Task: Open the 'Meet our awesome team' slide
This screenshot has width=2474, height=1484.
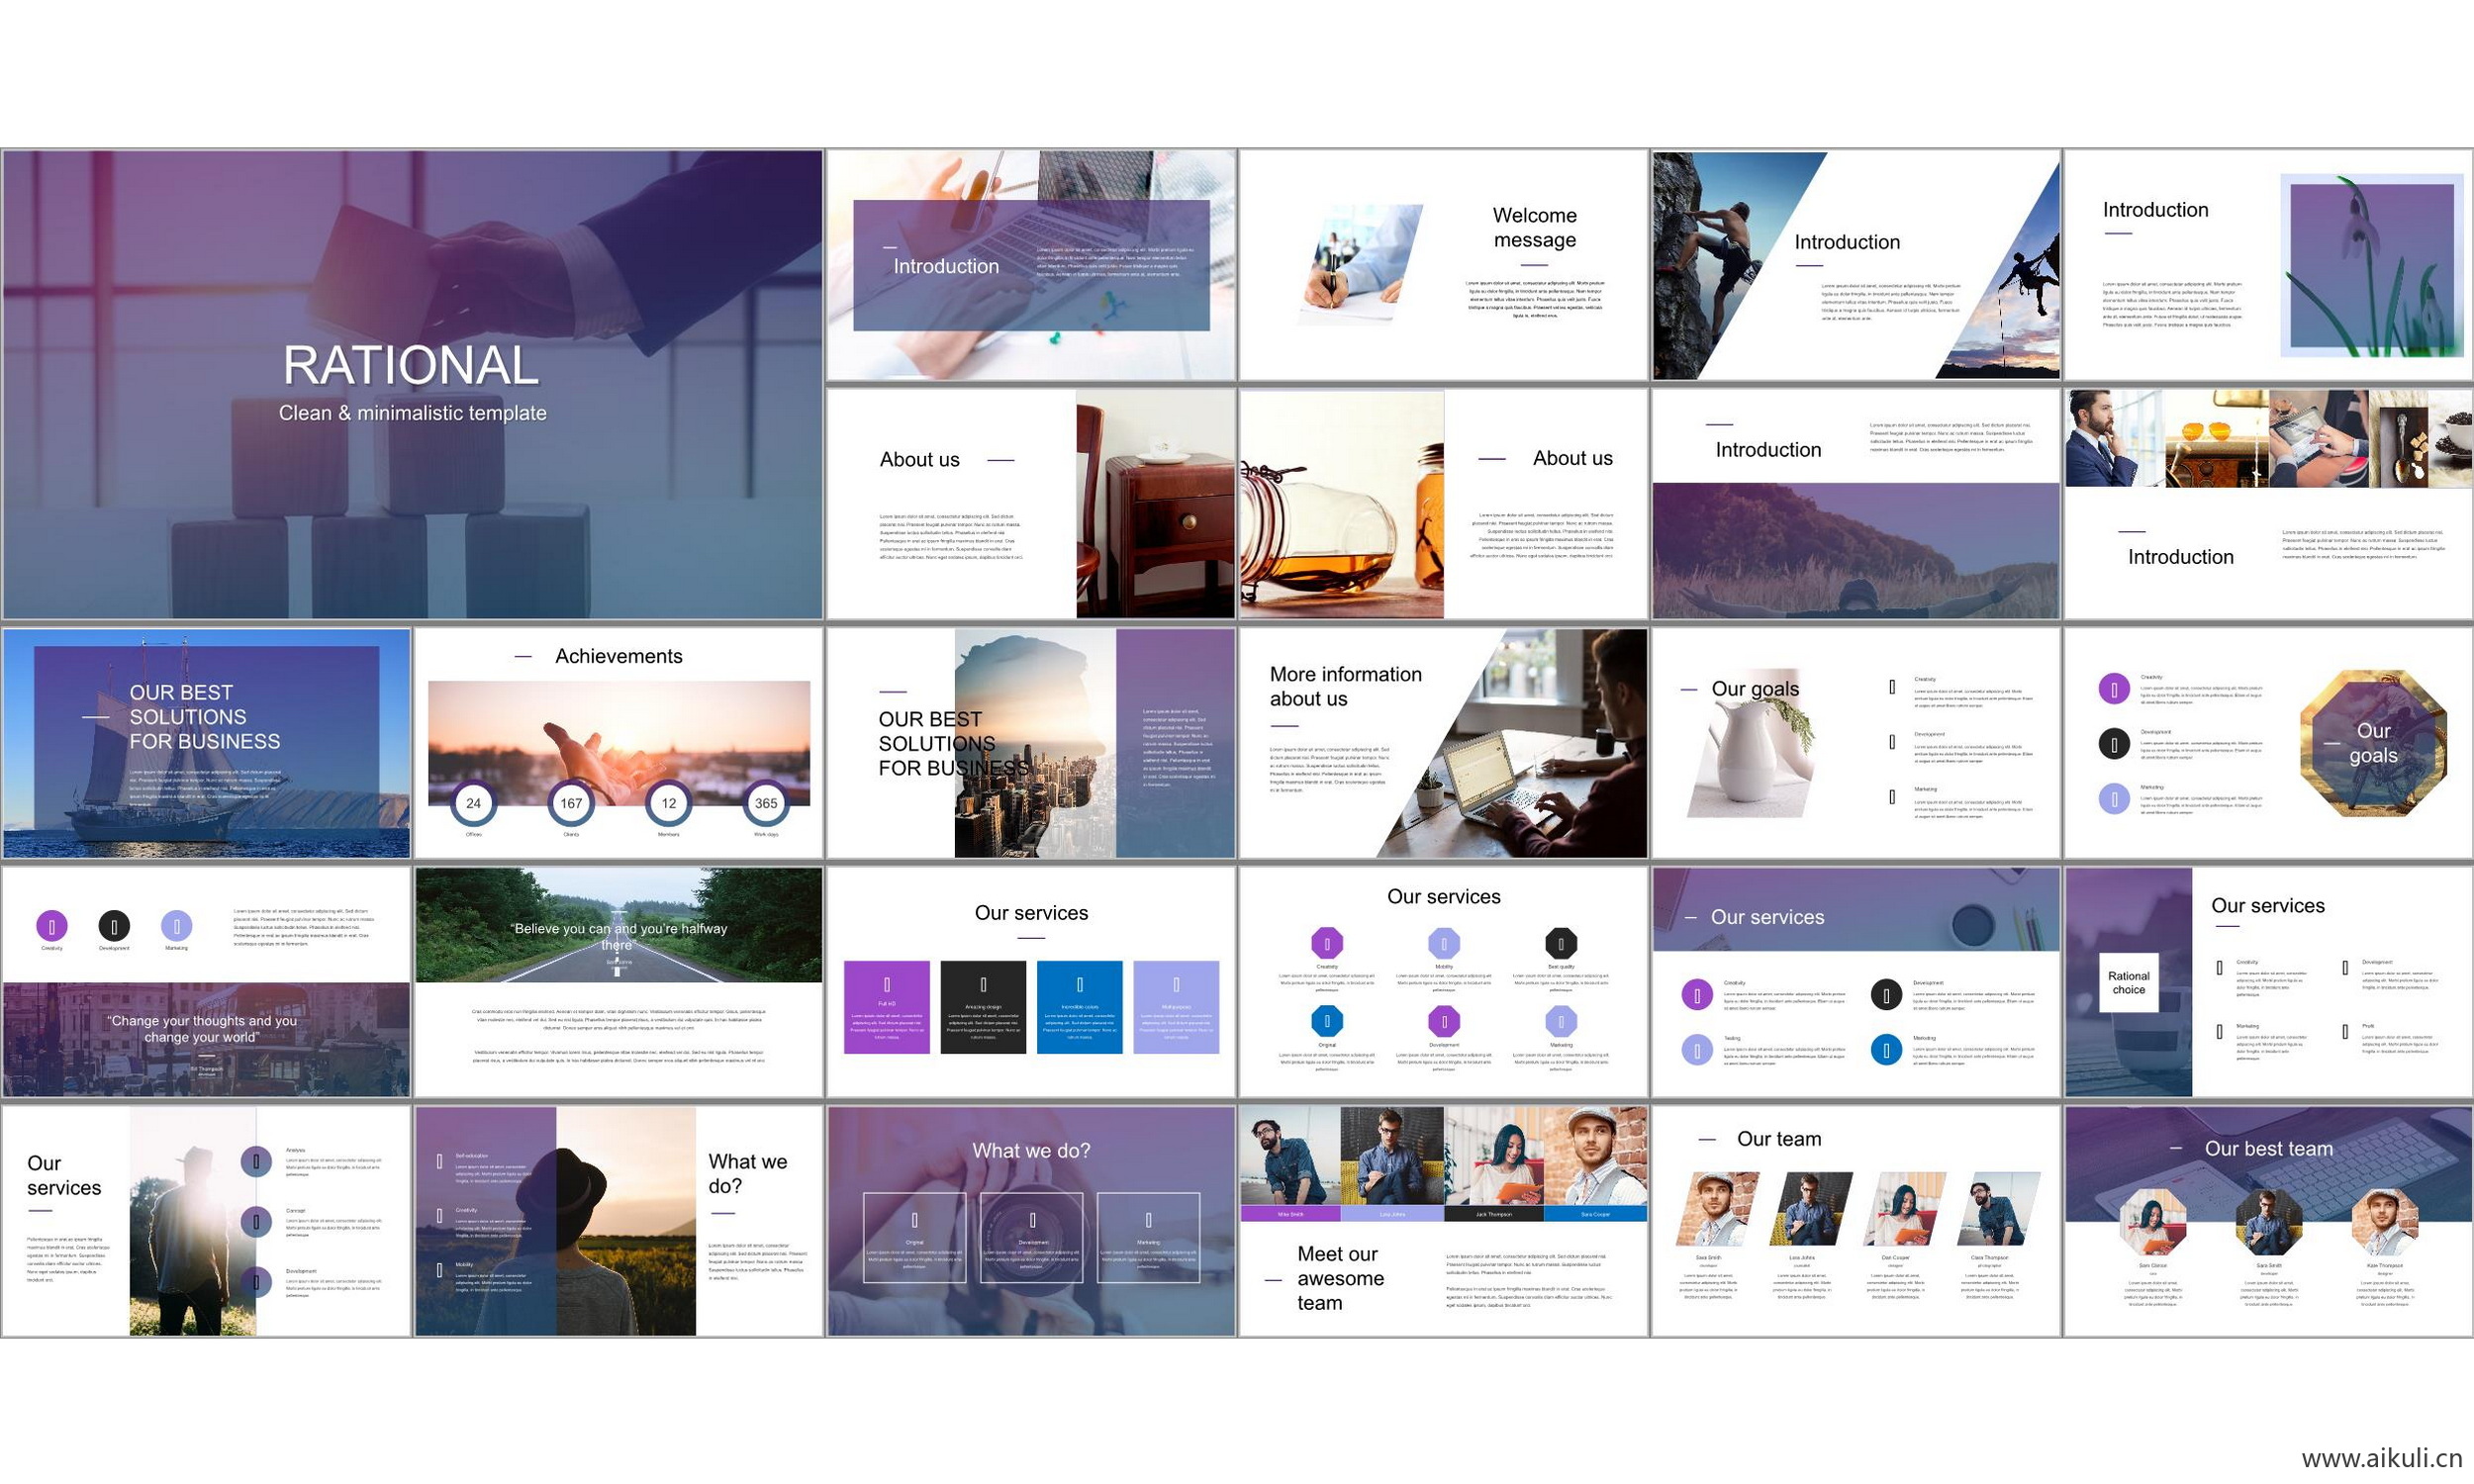Action: coord(1442,1221)
